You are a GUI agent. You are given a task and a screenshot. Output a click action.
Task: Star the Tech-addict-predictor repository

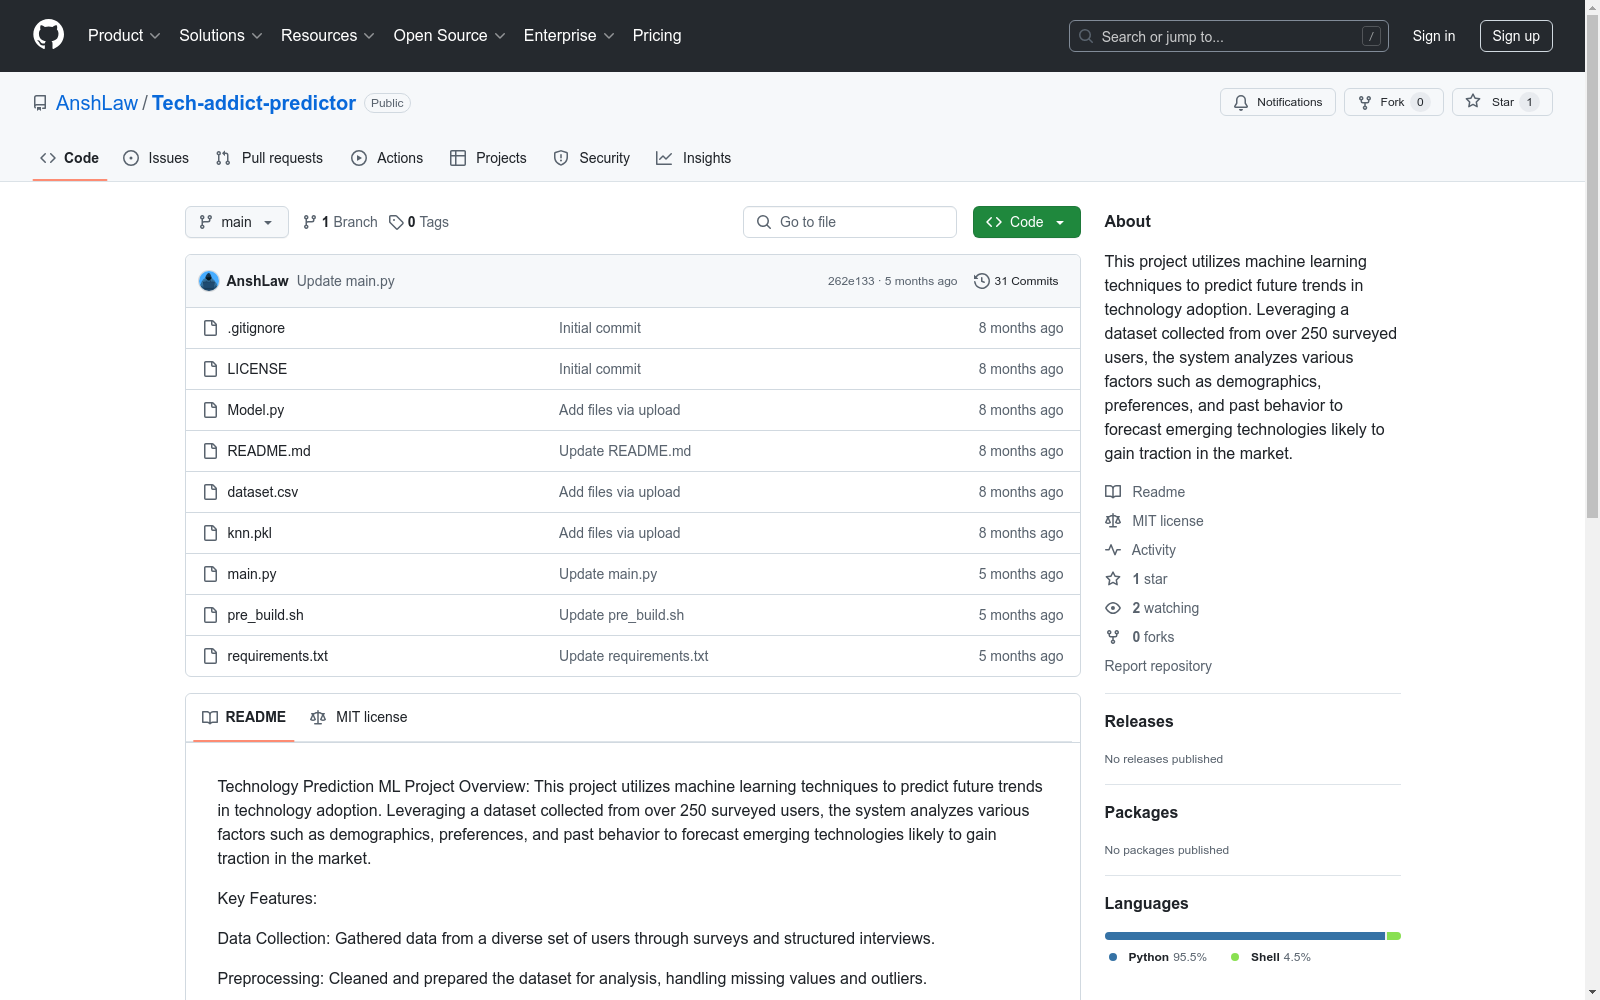coord(1502,102)
